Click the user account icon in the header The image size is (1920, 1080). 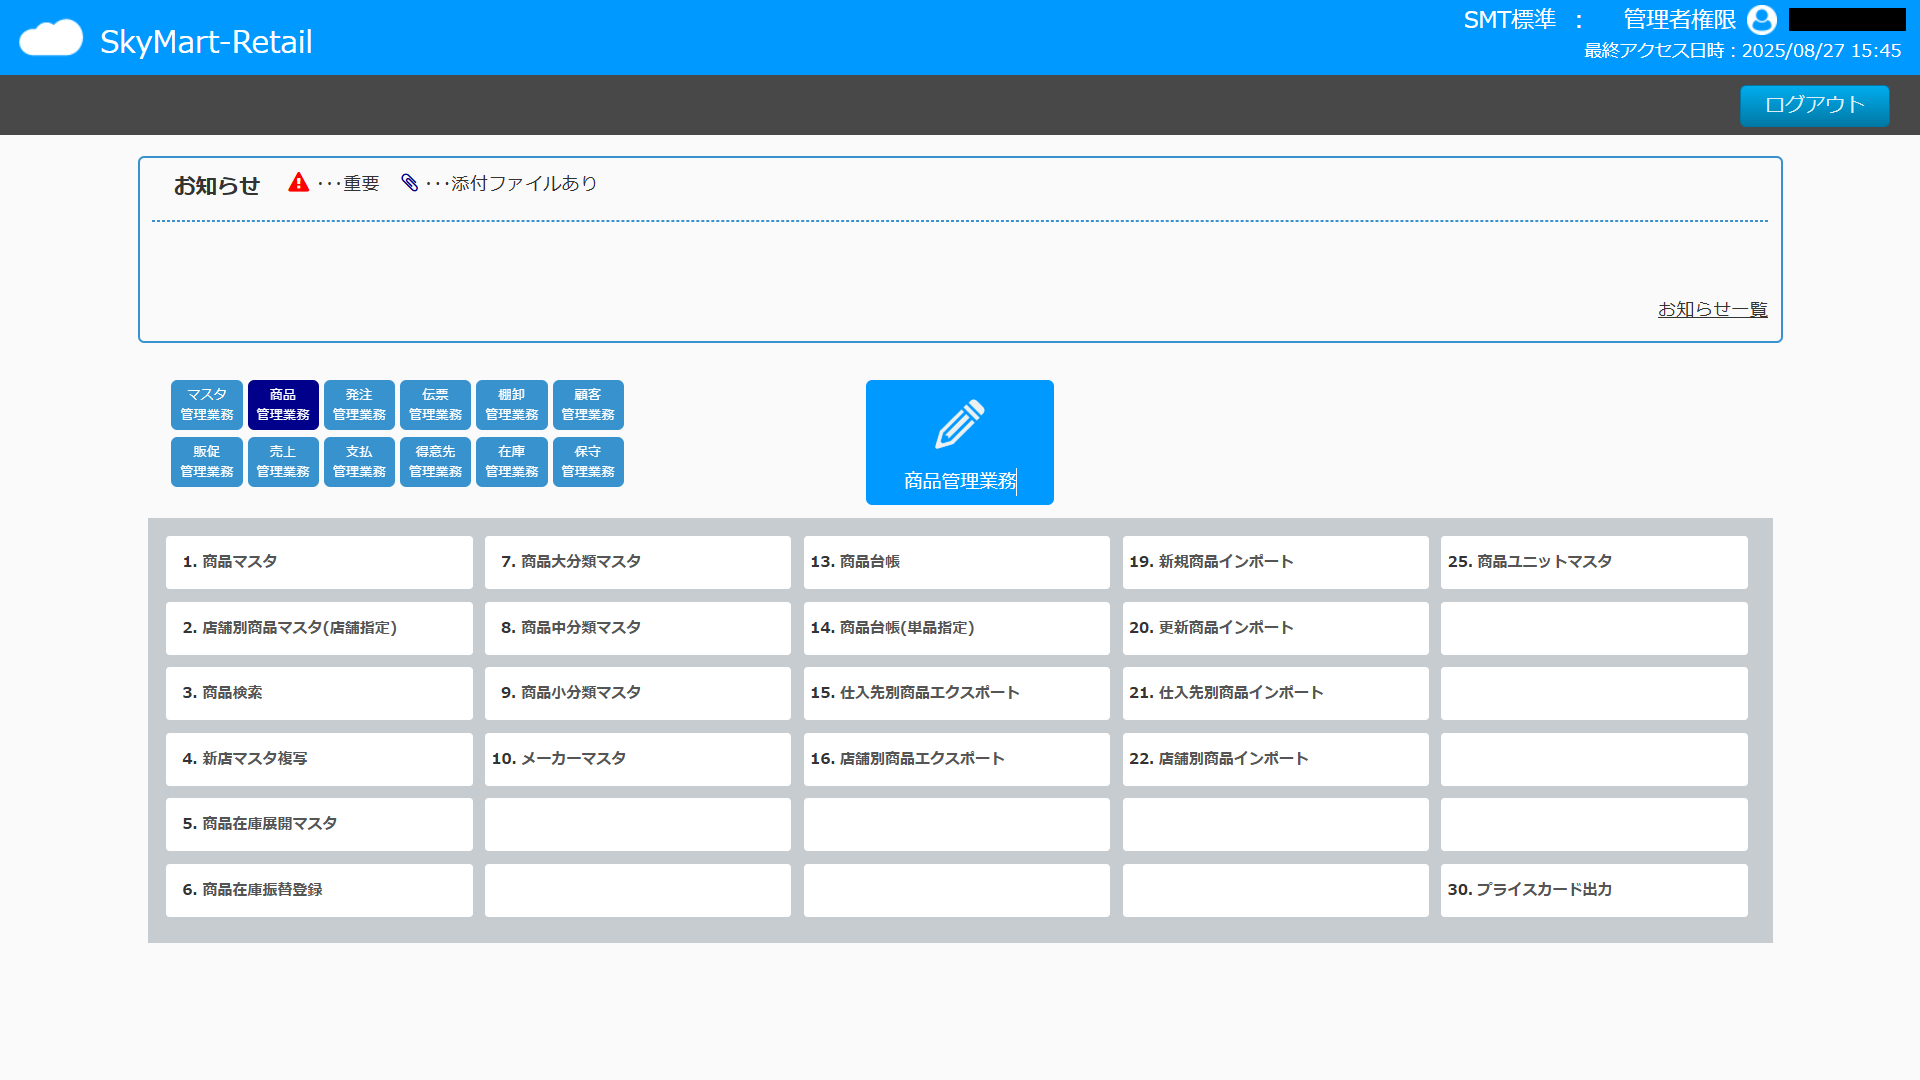[1761, 20]
